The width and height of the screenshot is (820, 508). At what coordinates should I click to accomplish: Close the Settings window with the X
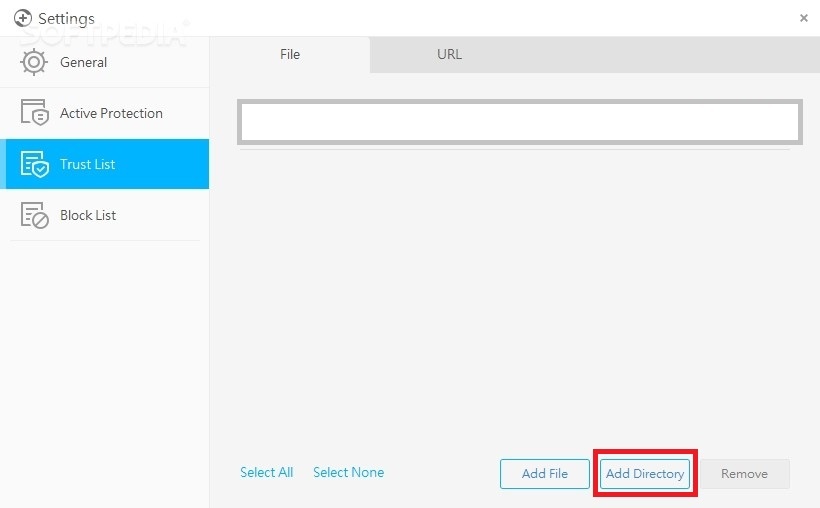[x=804, y=18]
